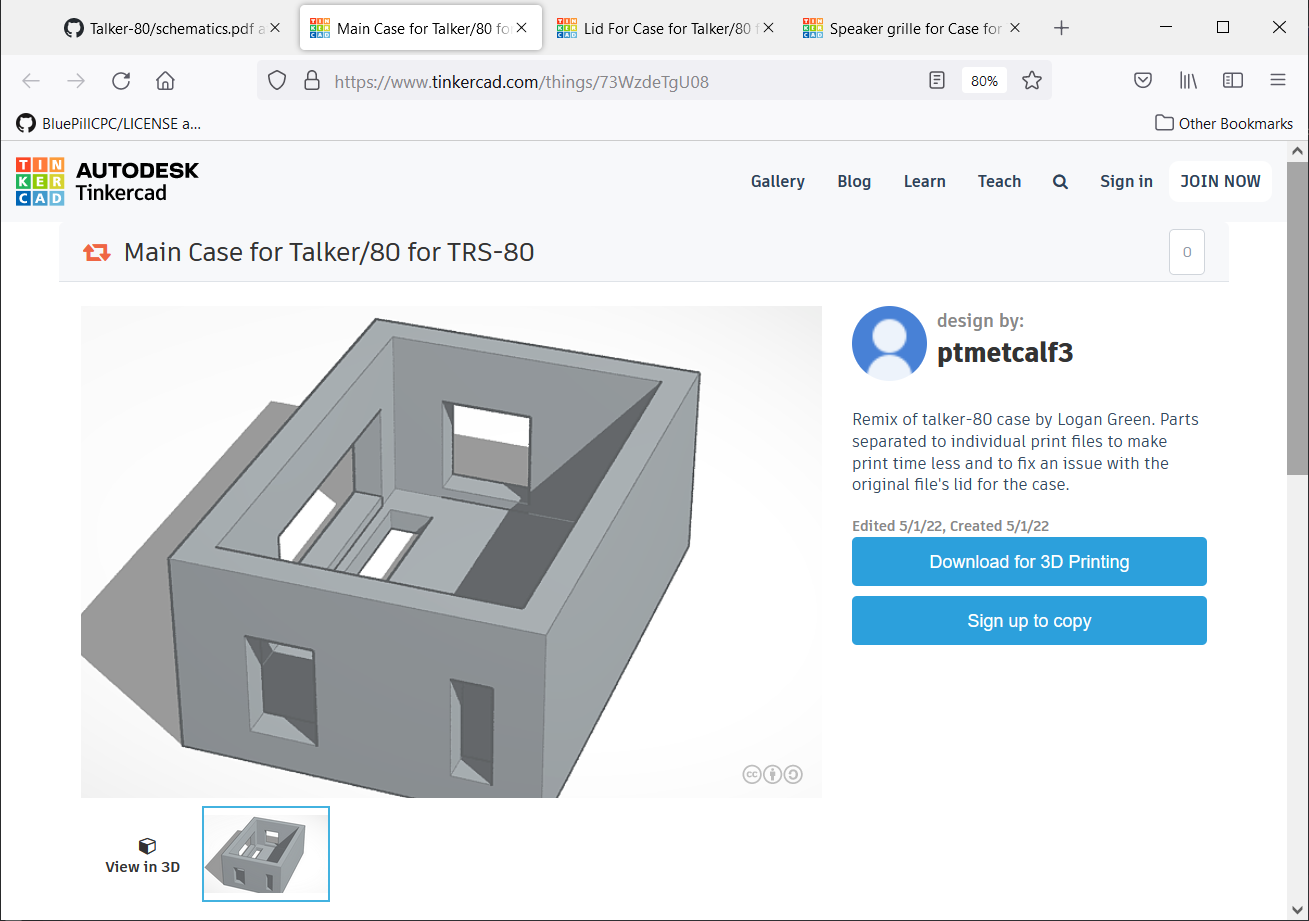Go back one page
This screenshot has width=1309, height=921.
[x=31, y=81]
